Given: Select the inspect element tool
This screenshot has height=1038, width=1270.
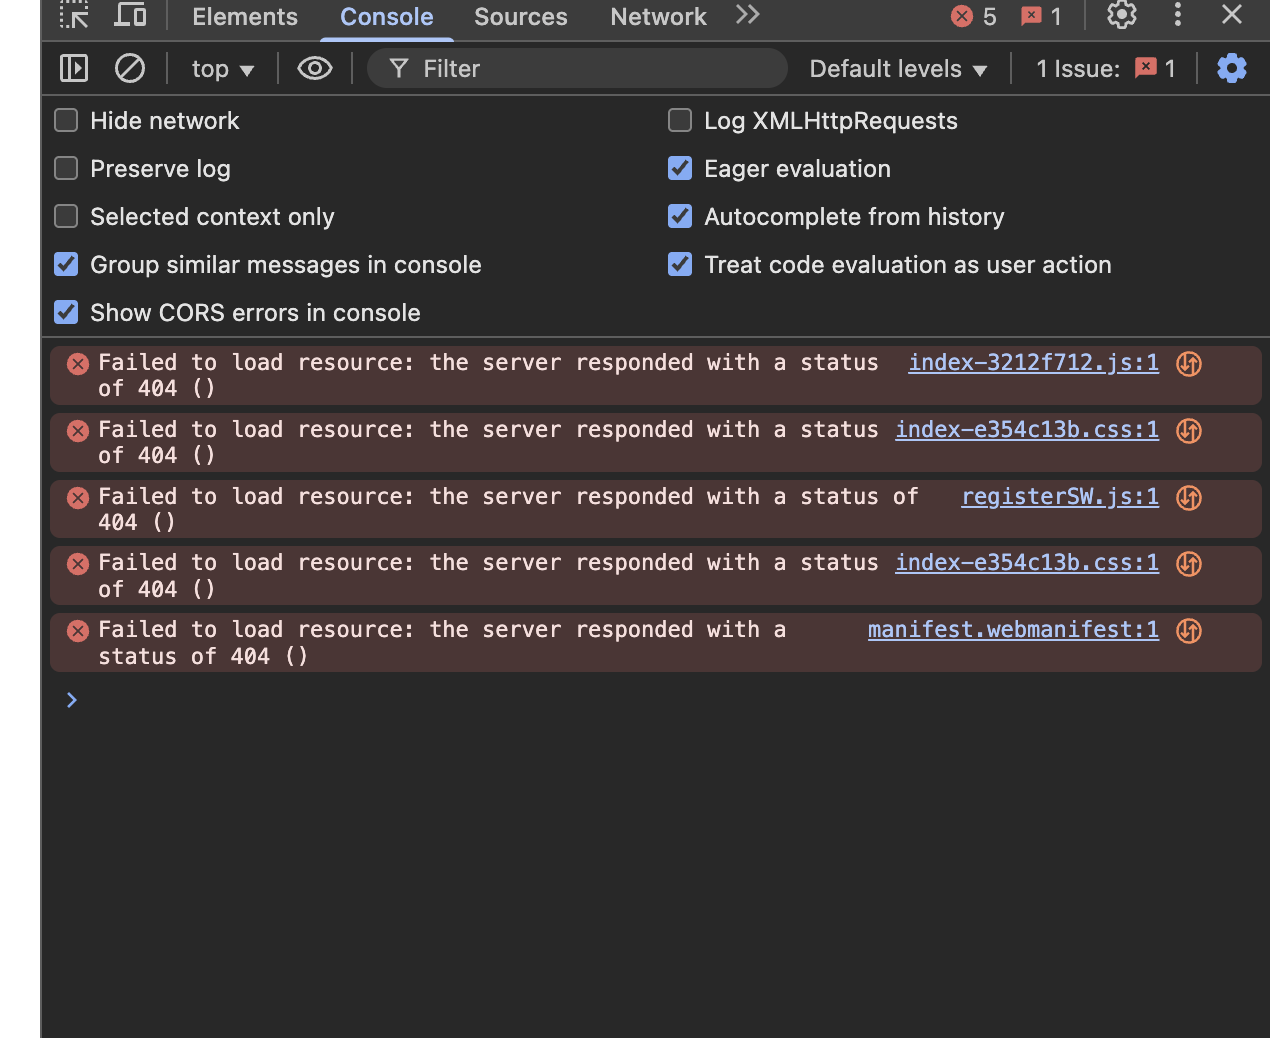Looking at the screenshot, I should point(73,16).
